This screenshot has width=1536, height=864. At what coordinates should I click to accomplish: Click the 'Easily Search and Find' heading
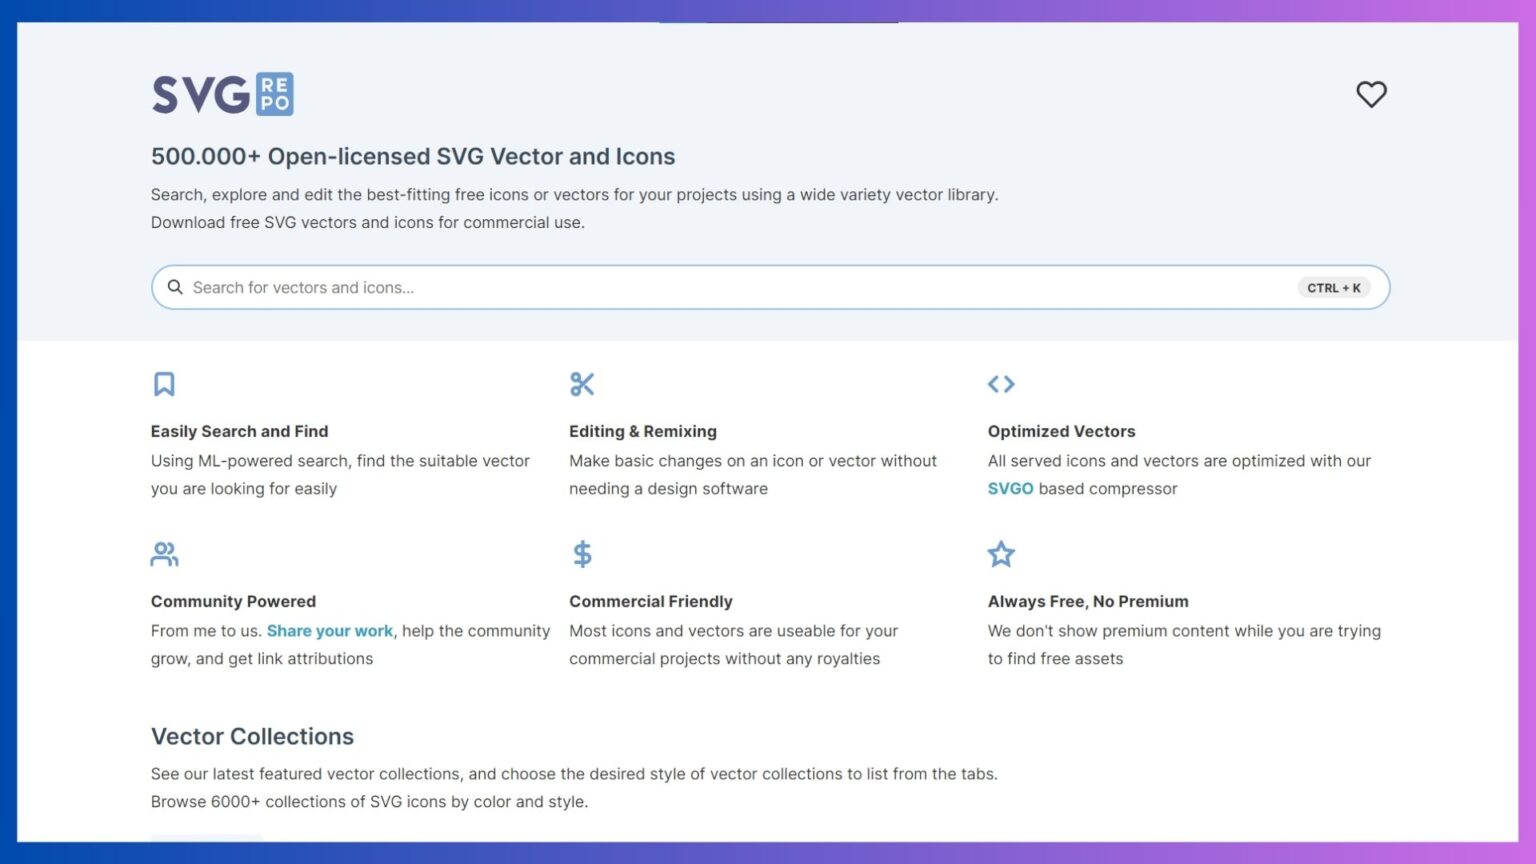239,431
